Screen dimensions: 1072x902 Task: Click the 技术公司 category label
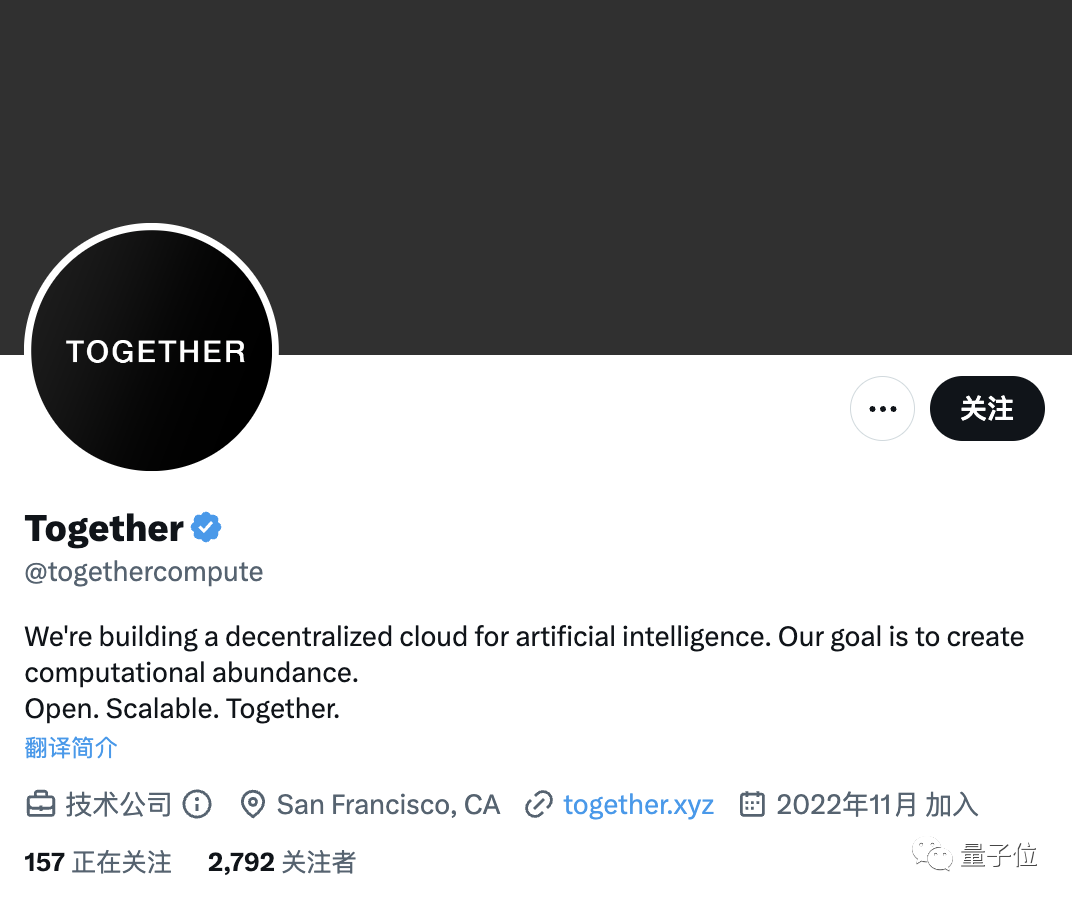click(x=119, y=804)
